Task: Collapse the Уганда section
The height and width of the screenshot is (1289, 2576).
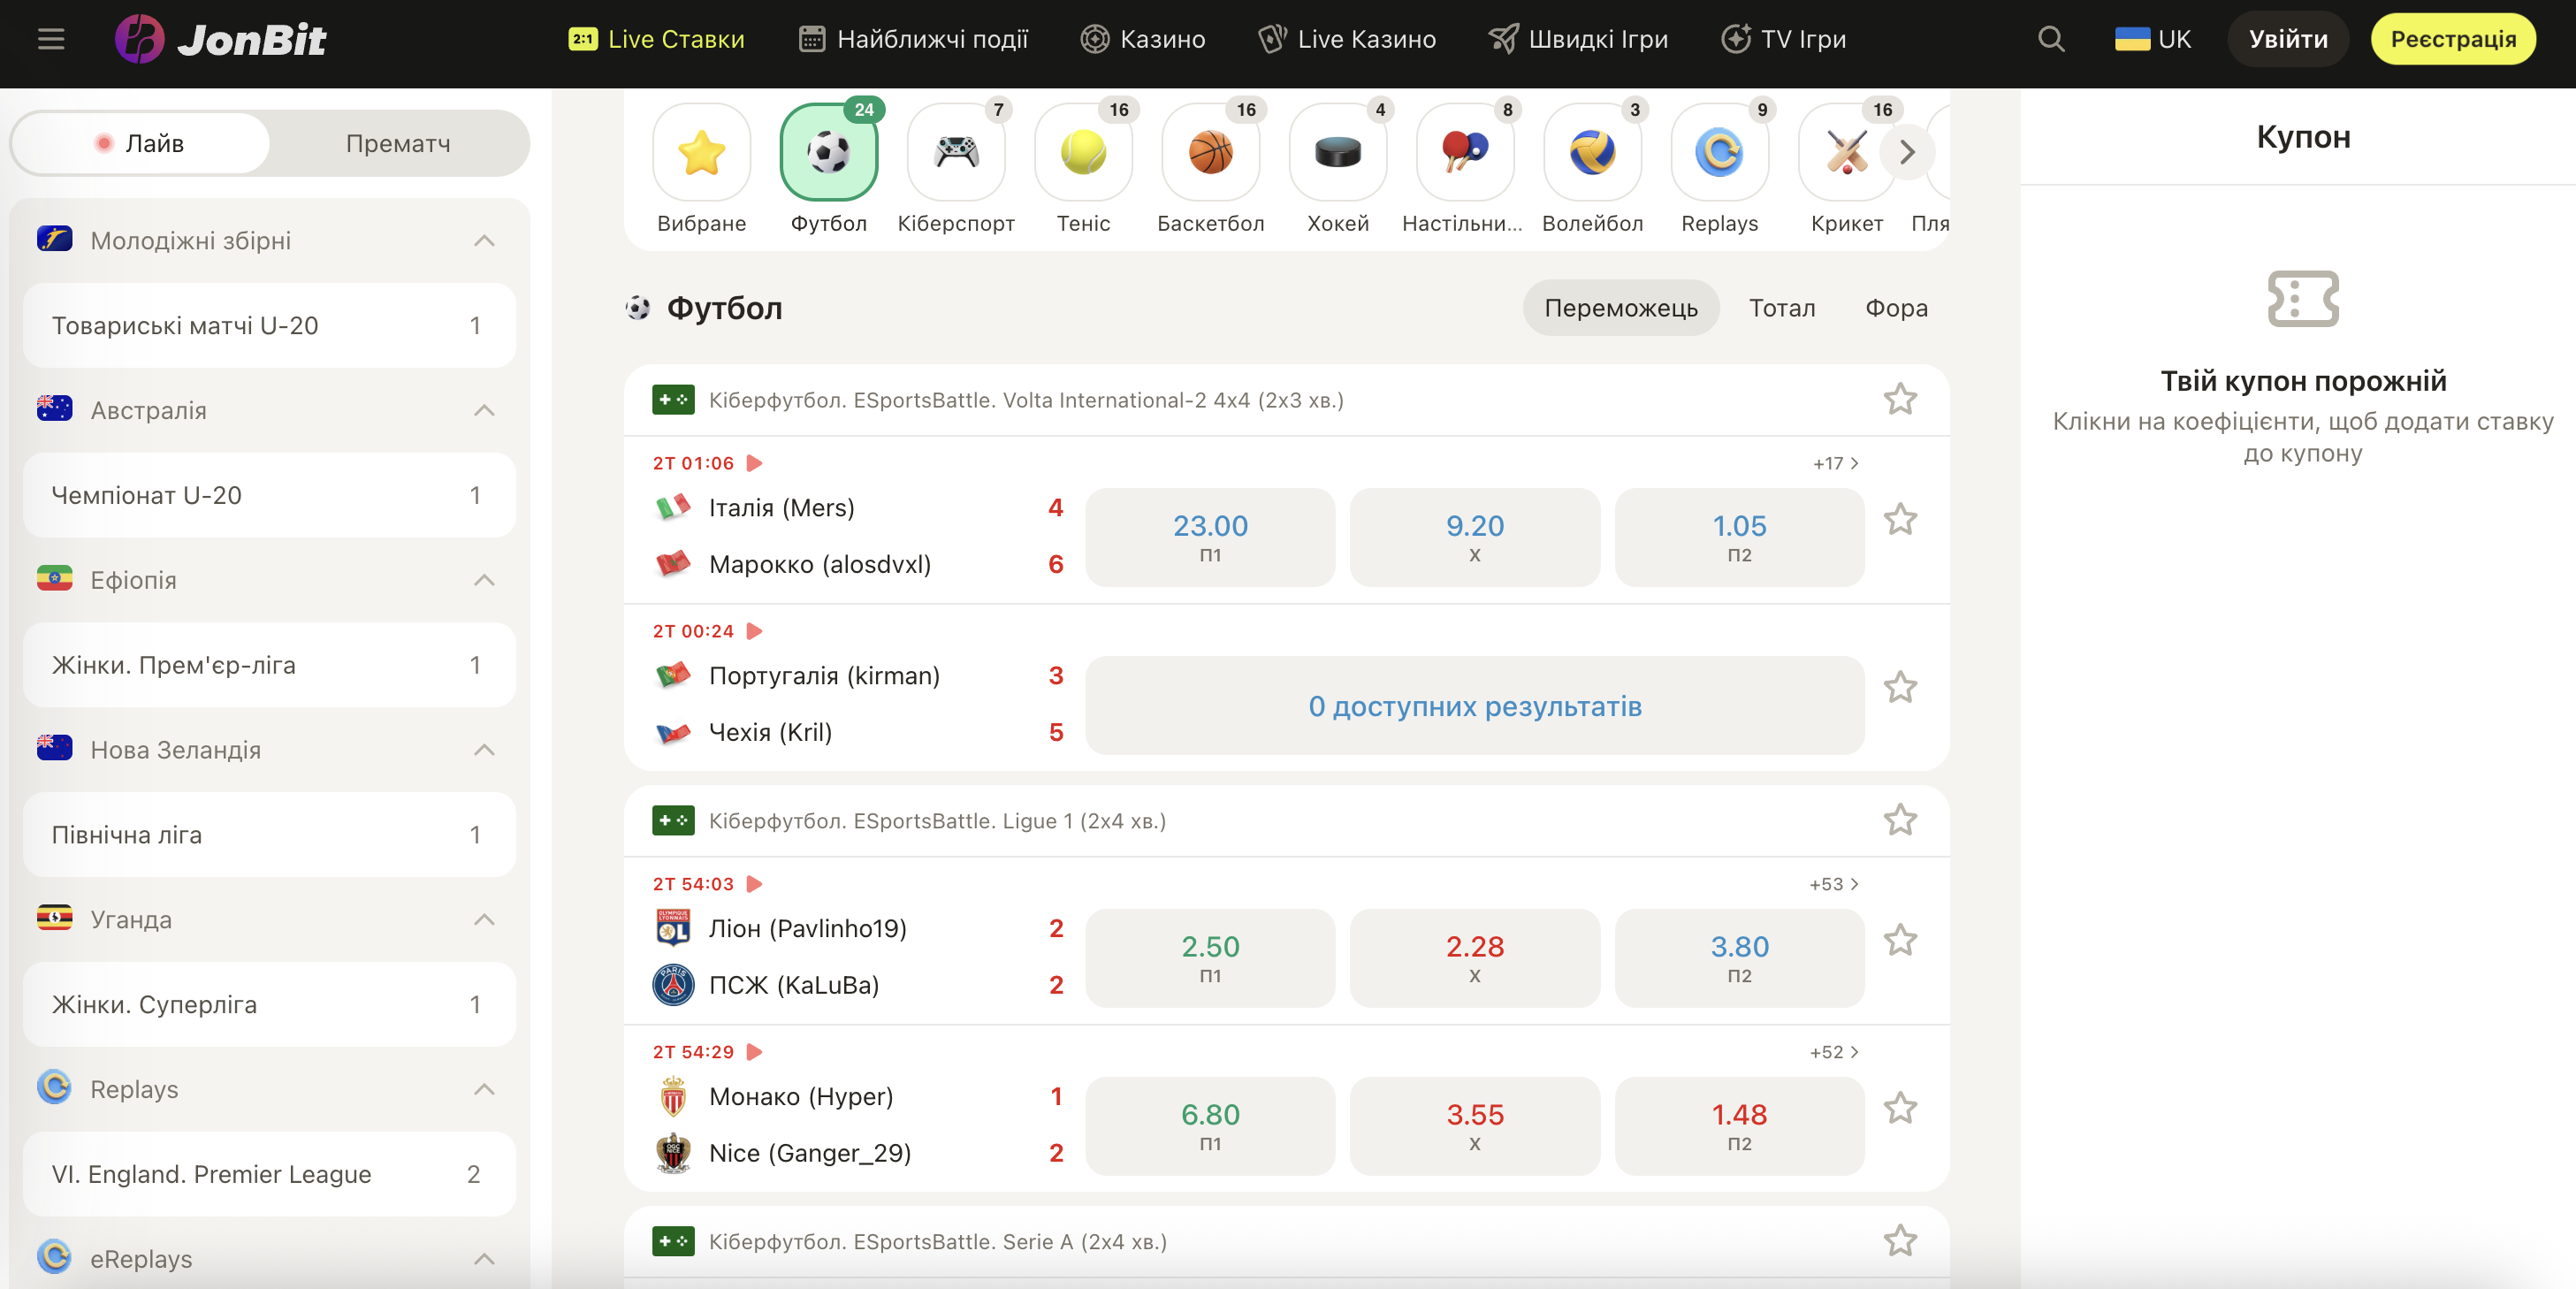Action: (x=484, y=920)
